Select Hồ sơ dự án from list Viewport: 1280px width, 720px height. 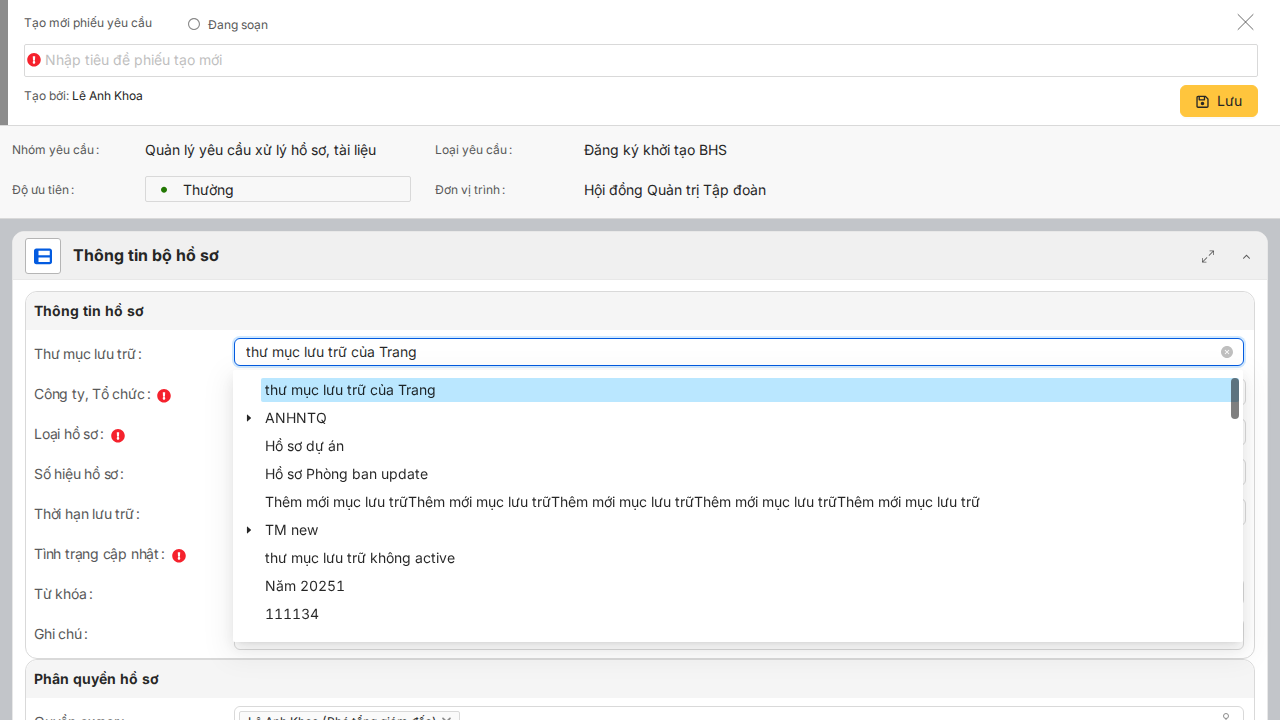(x=304, y=446)
